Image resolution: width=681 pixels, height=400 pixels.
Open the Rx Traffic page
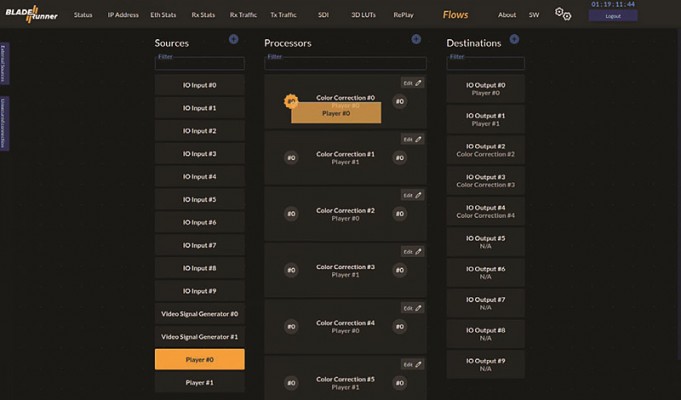click(x=243, y=15)
